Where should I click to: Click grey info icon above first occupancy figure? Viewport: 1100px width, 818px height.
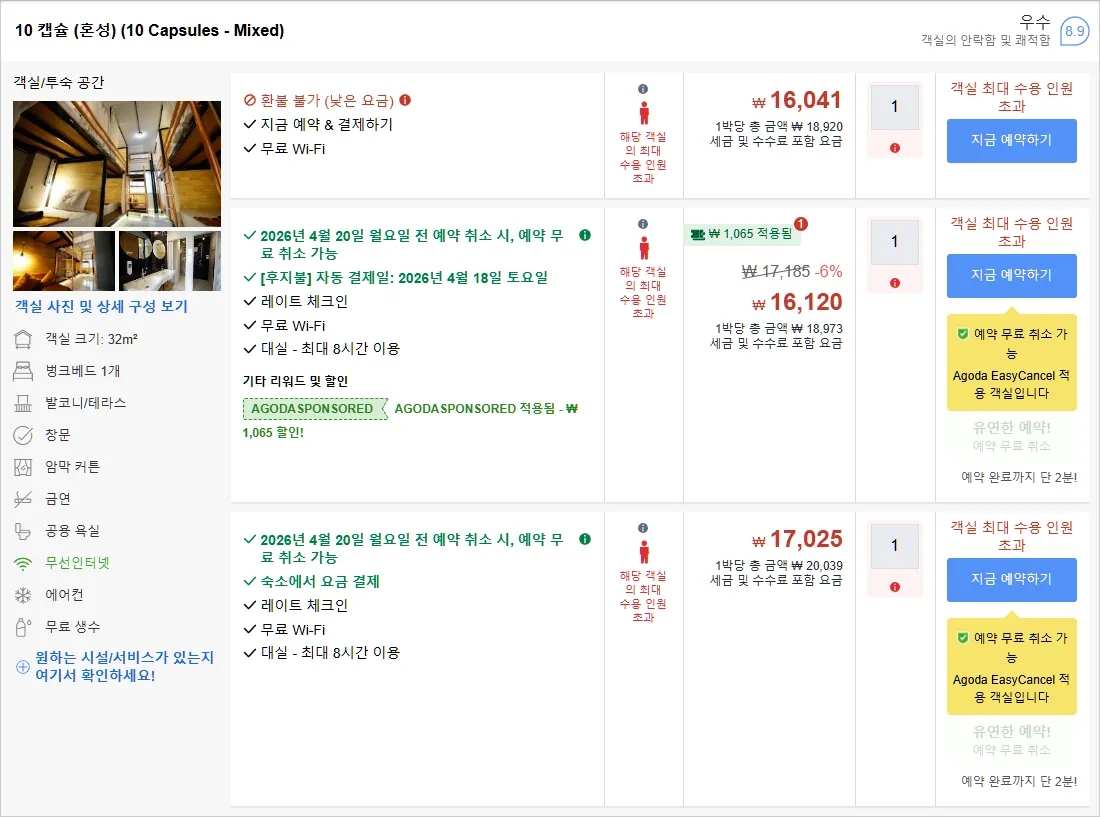pos(643,89)
